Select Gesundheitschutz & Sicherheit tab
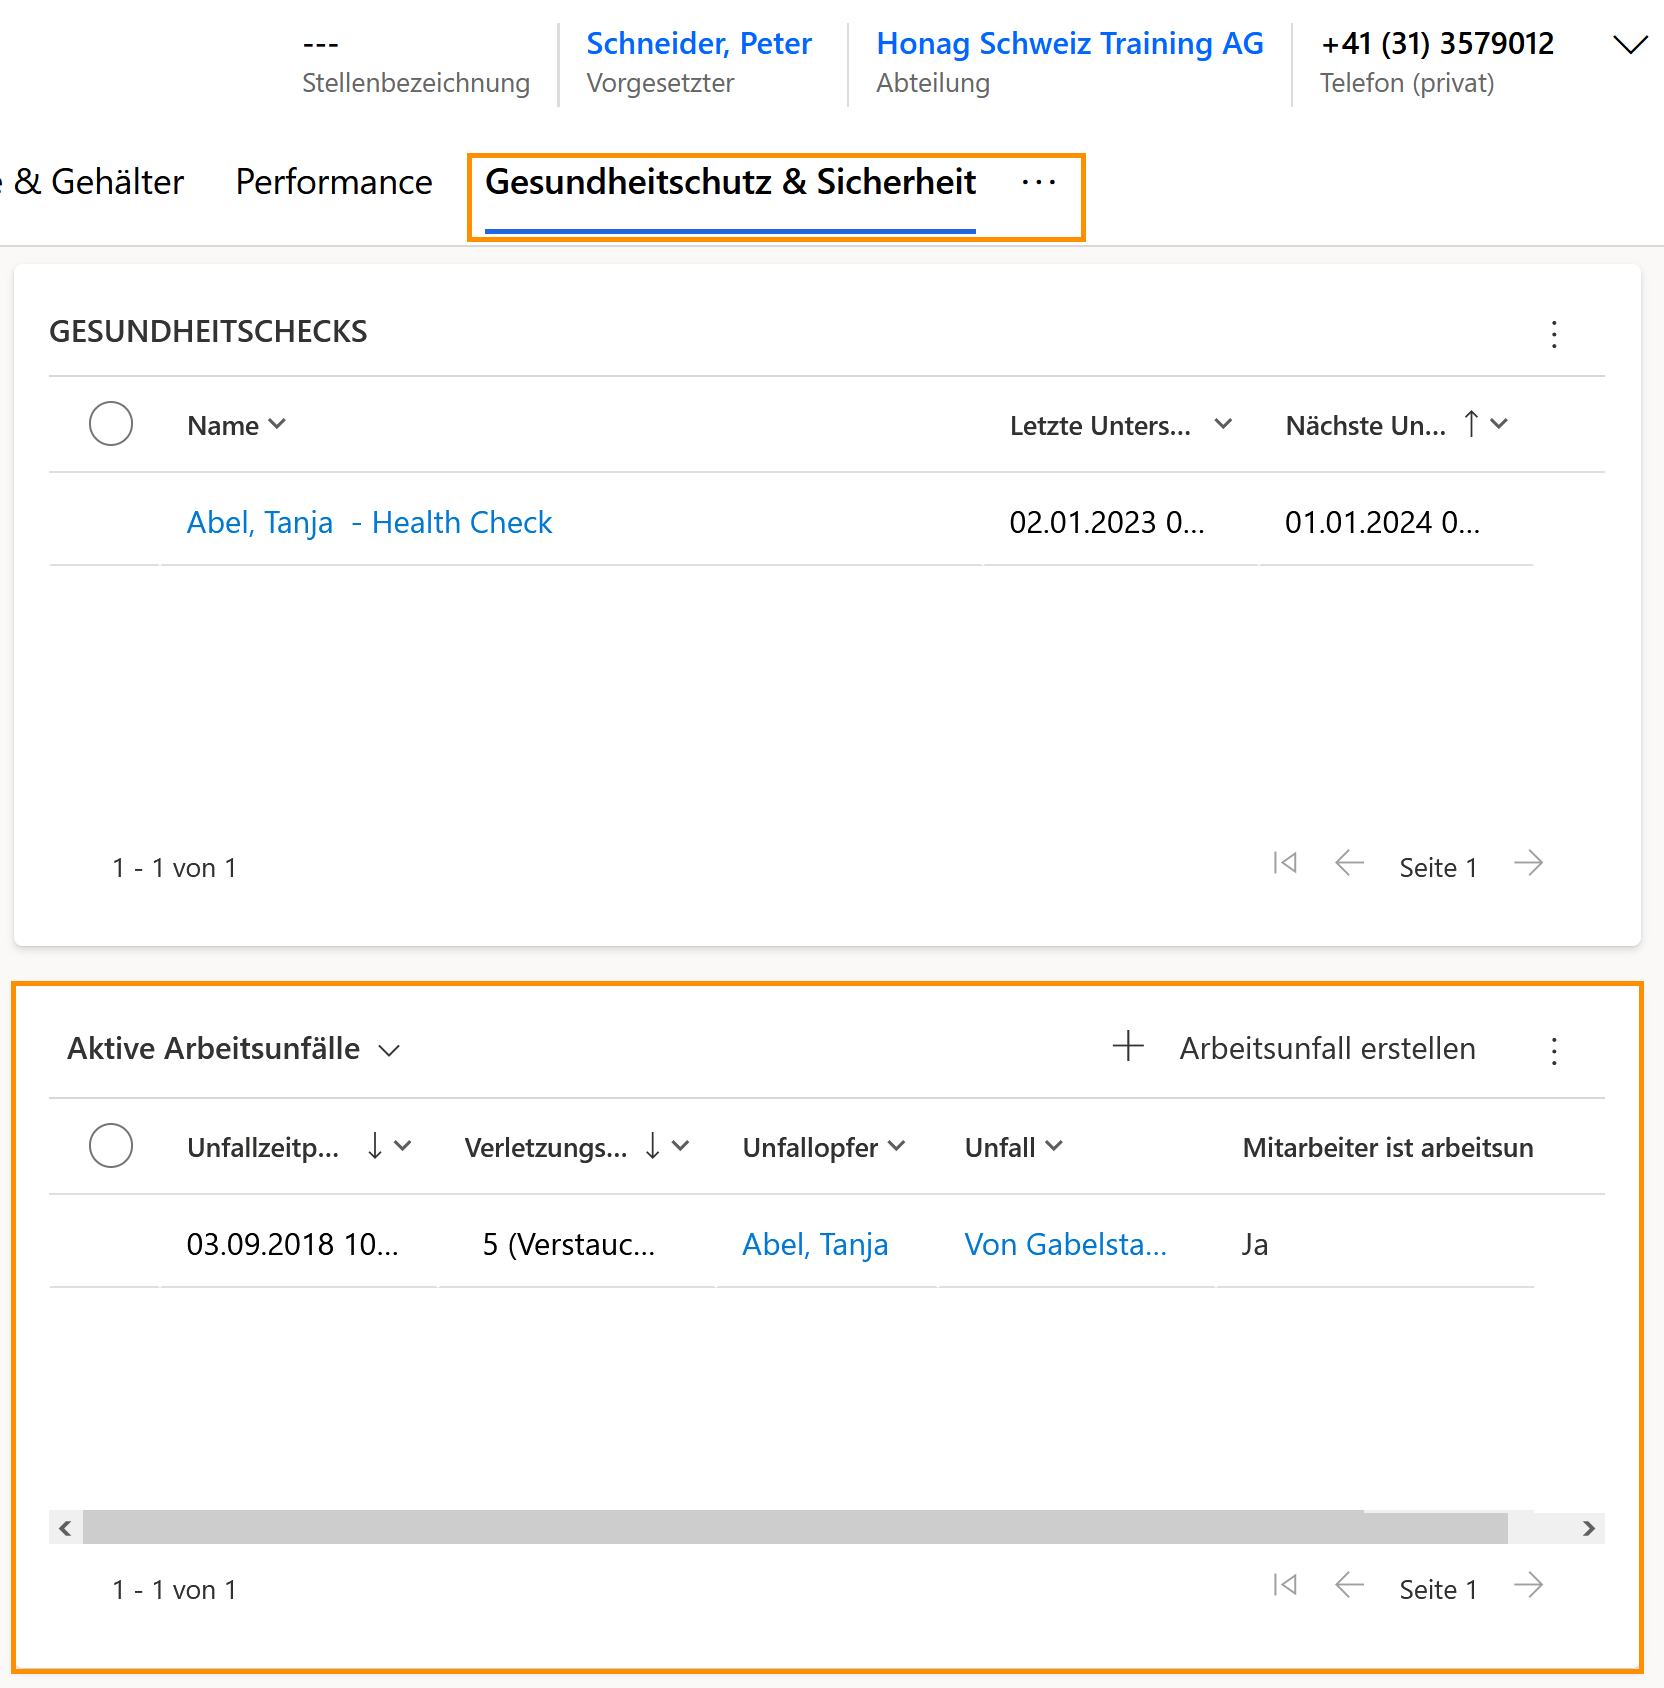Screen dimensions: 1664x1688 (x=730, y=182)
